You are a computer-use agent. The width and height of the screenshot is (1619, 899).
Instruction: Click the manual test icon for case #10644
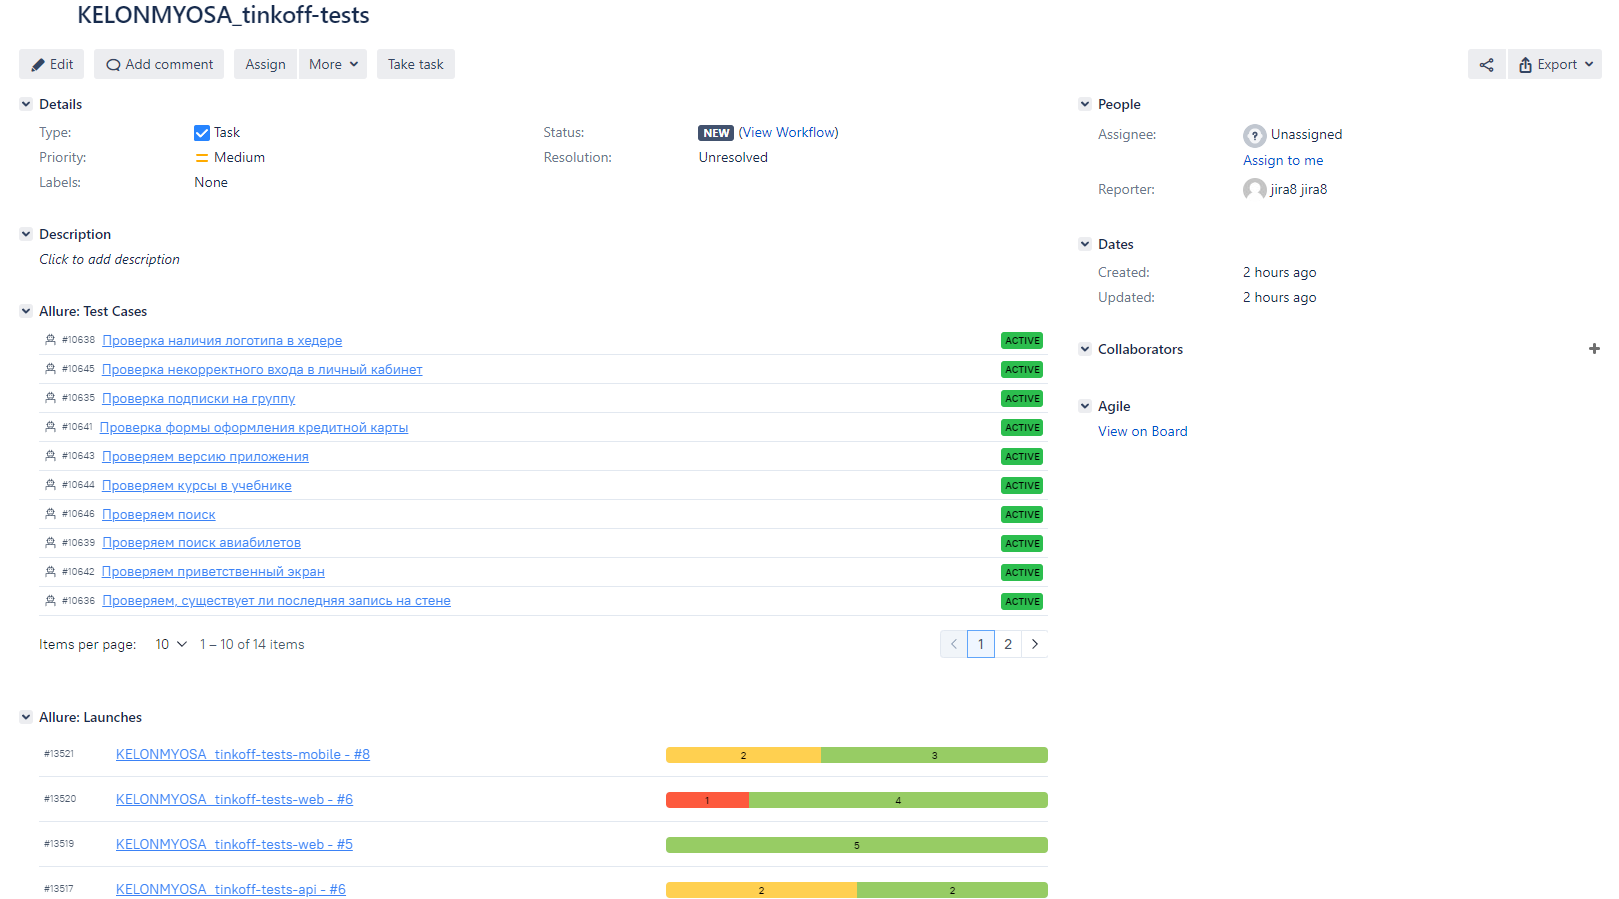click(x=50, y=485)
